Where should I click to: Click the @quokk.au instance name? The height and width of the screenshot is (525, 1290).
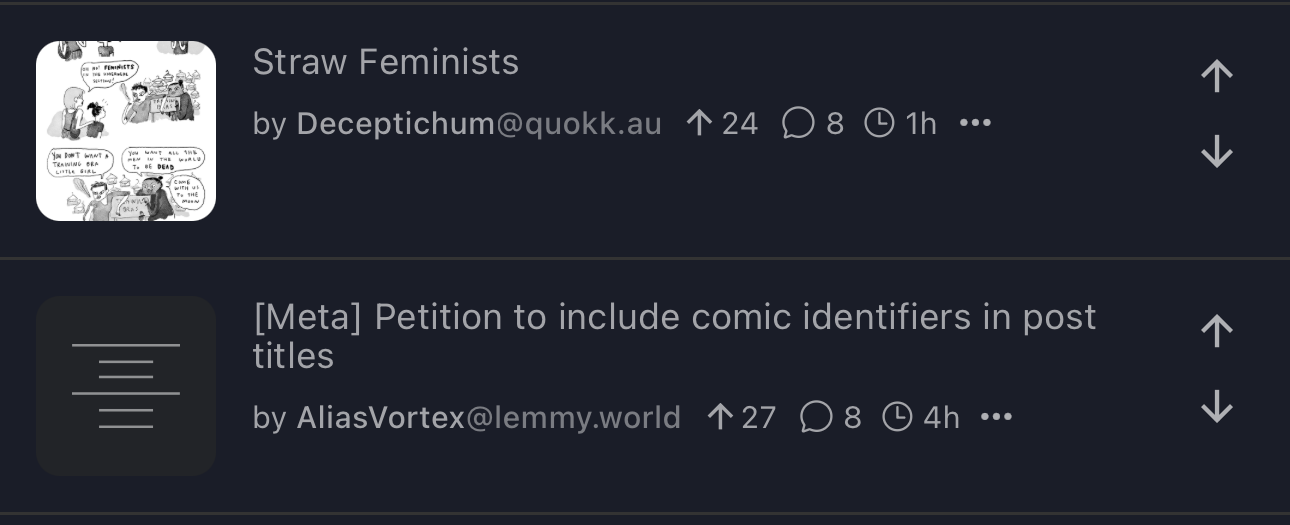579,124
